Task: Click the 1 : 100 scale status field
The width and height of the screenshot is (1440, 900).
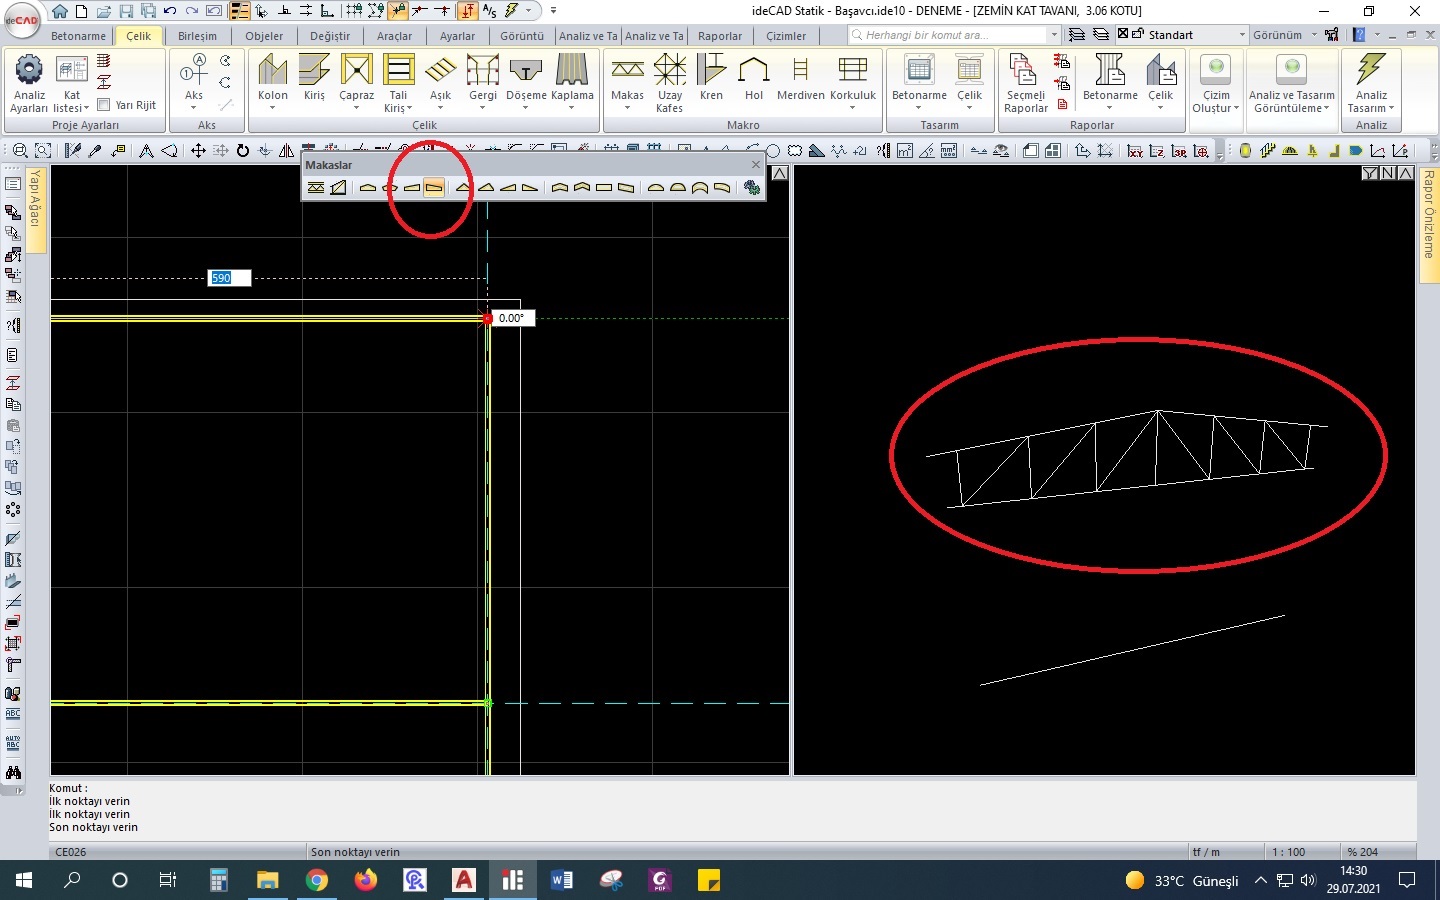Action: (1289, 852)
